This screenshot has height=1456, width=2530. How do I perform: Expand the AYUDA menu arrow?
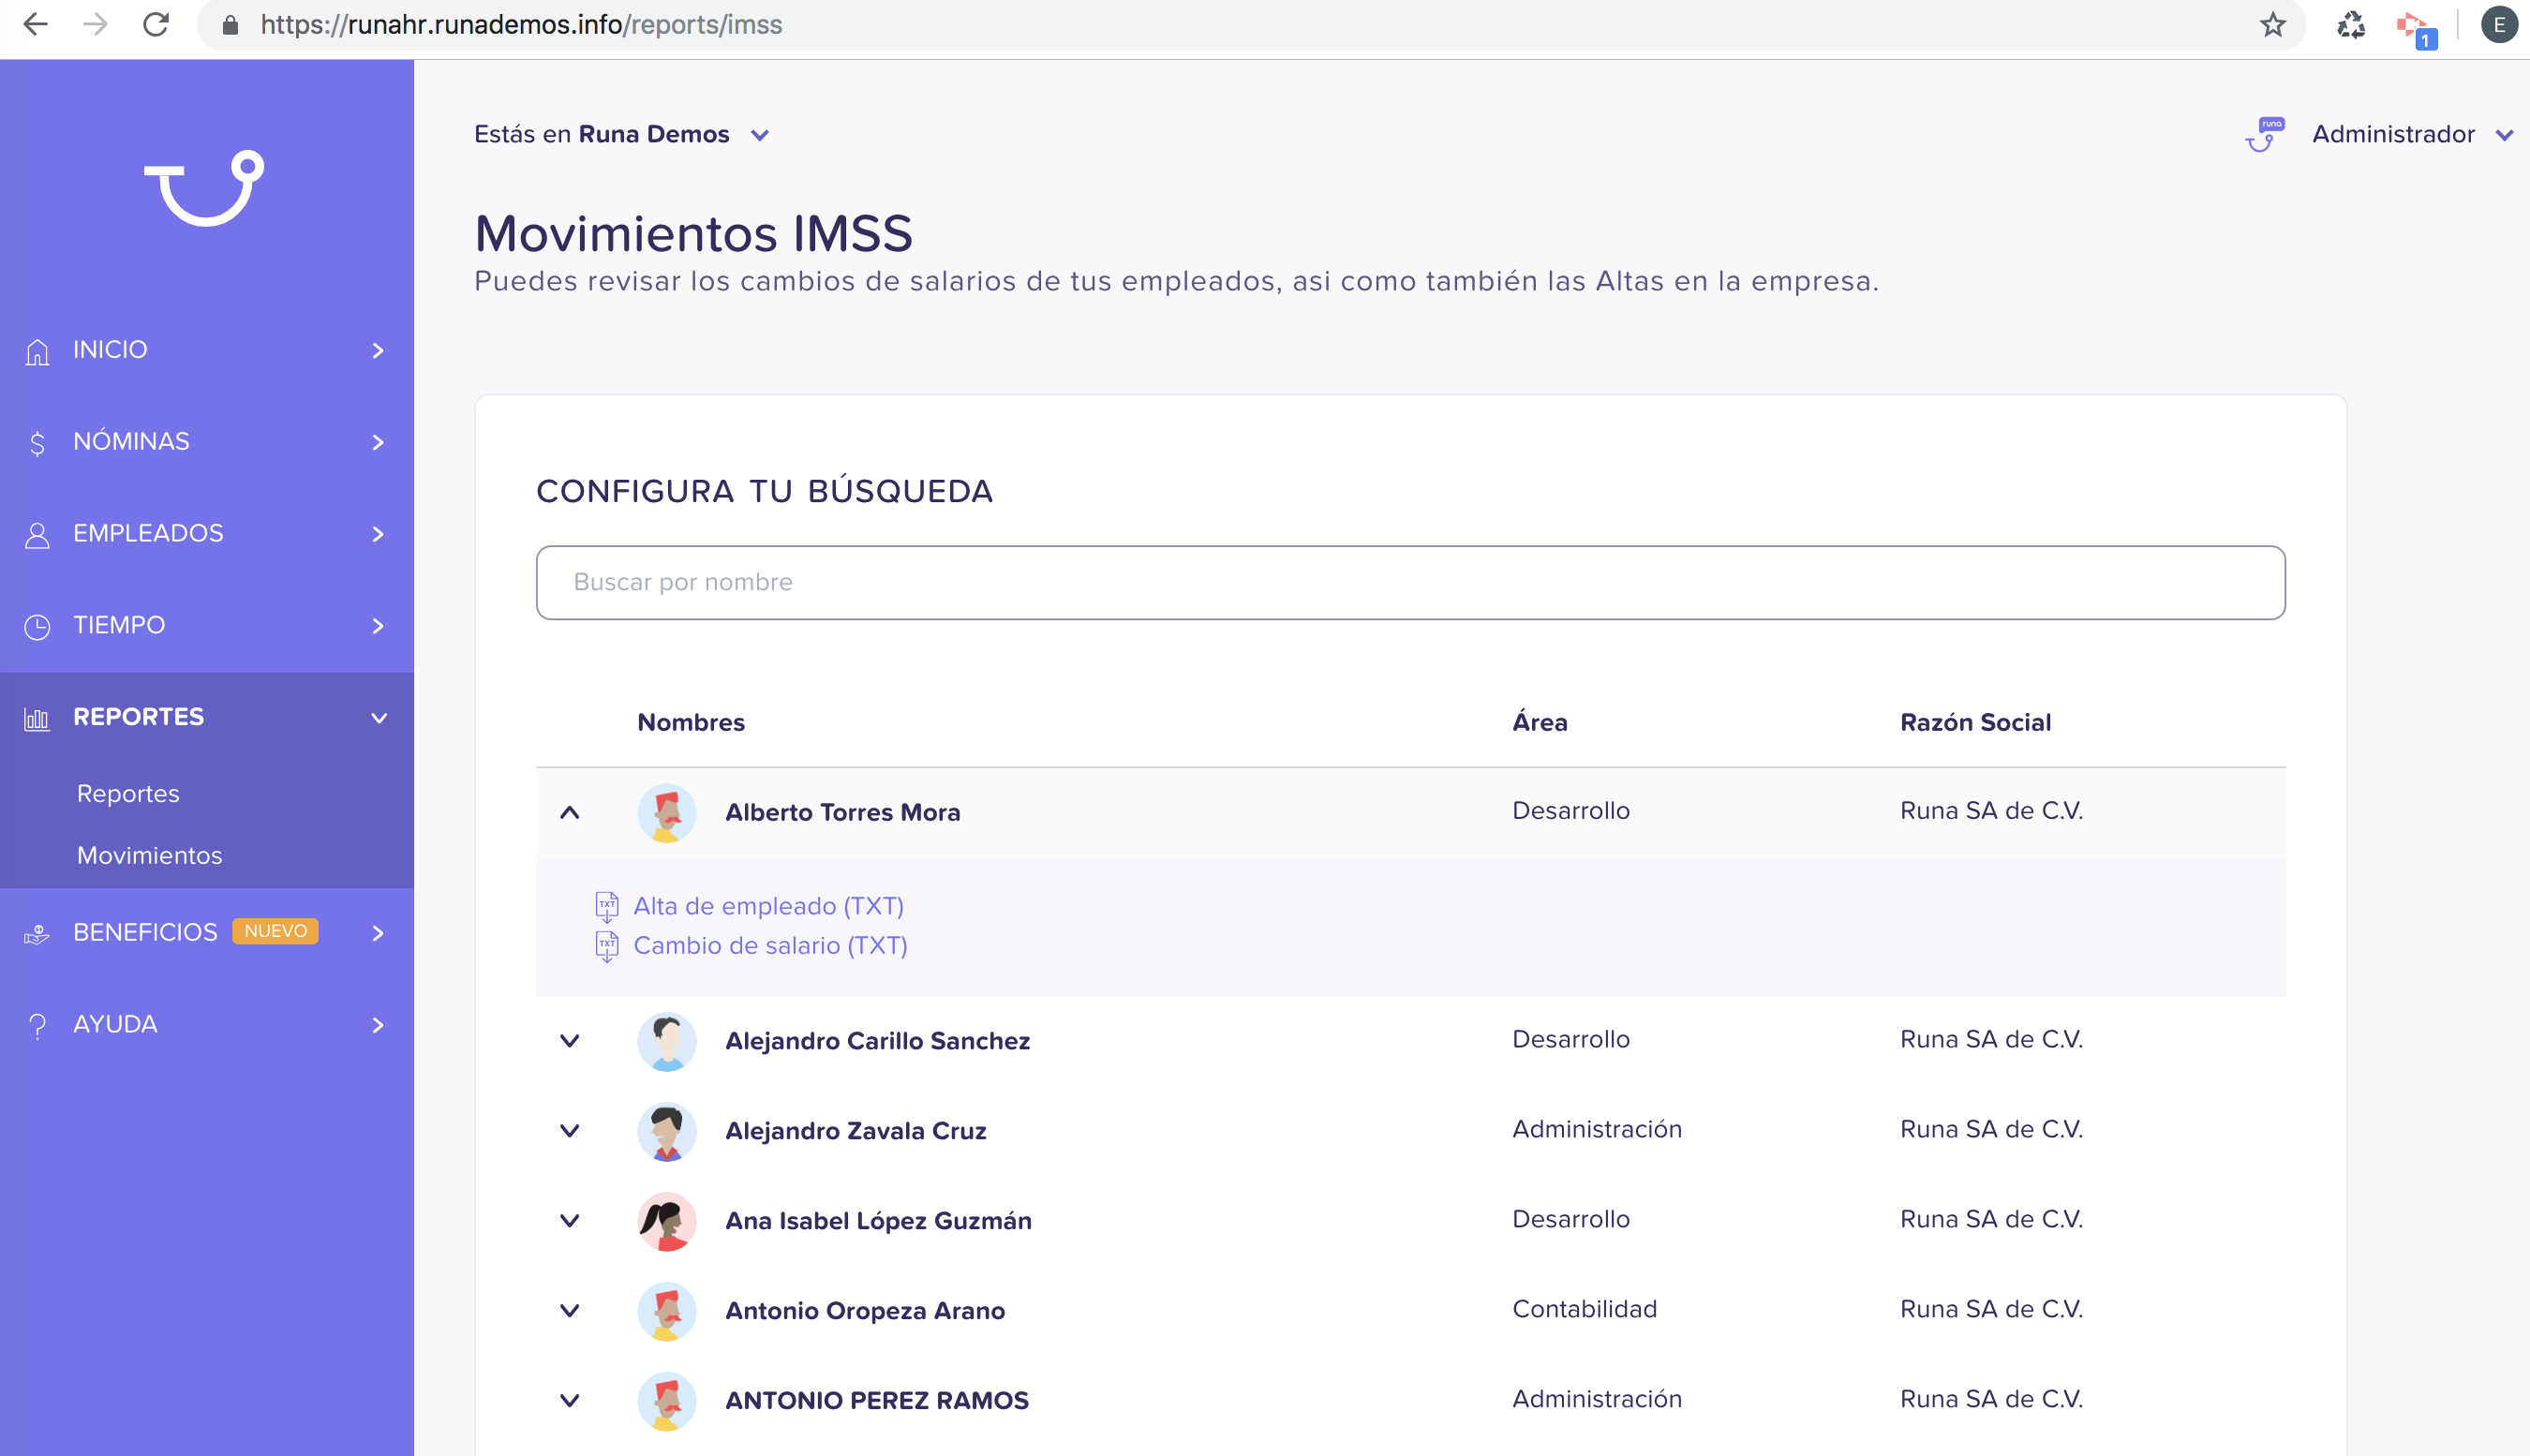(x=378, y=1025)
